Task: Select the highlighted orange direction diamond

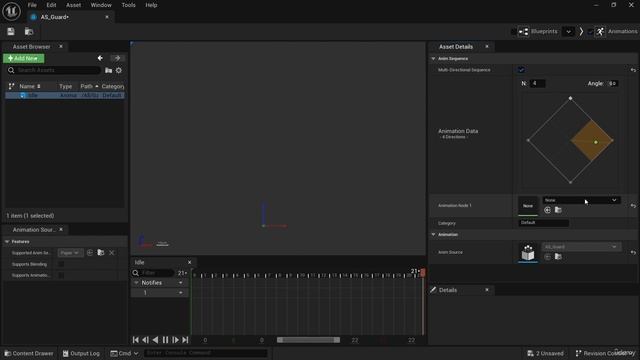Action: pos(592,140)
